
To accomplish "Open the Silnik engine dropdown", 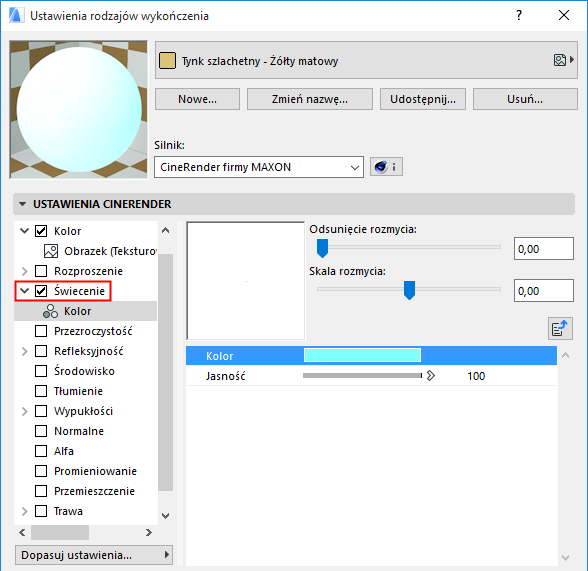I will (259, 167).
